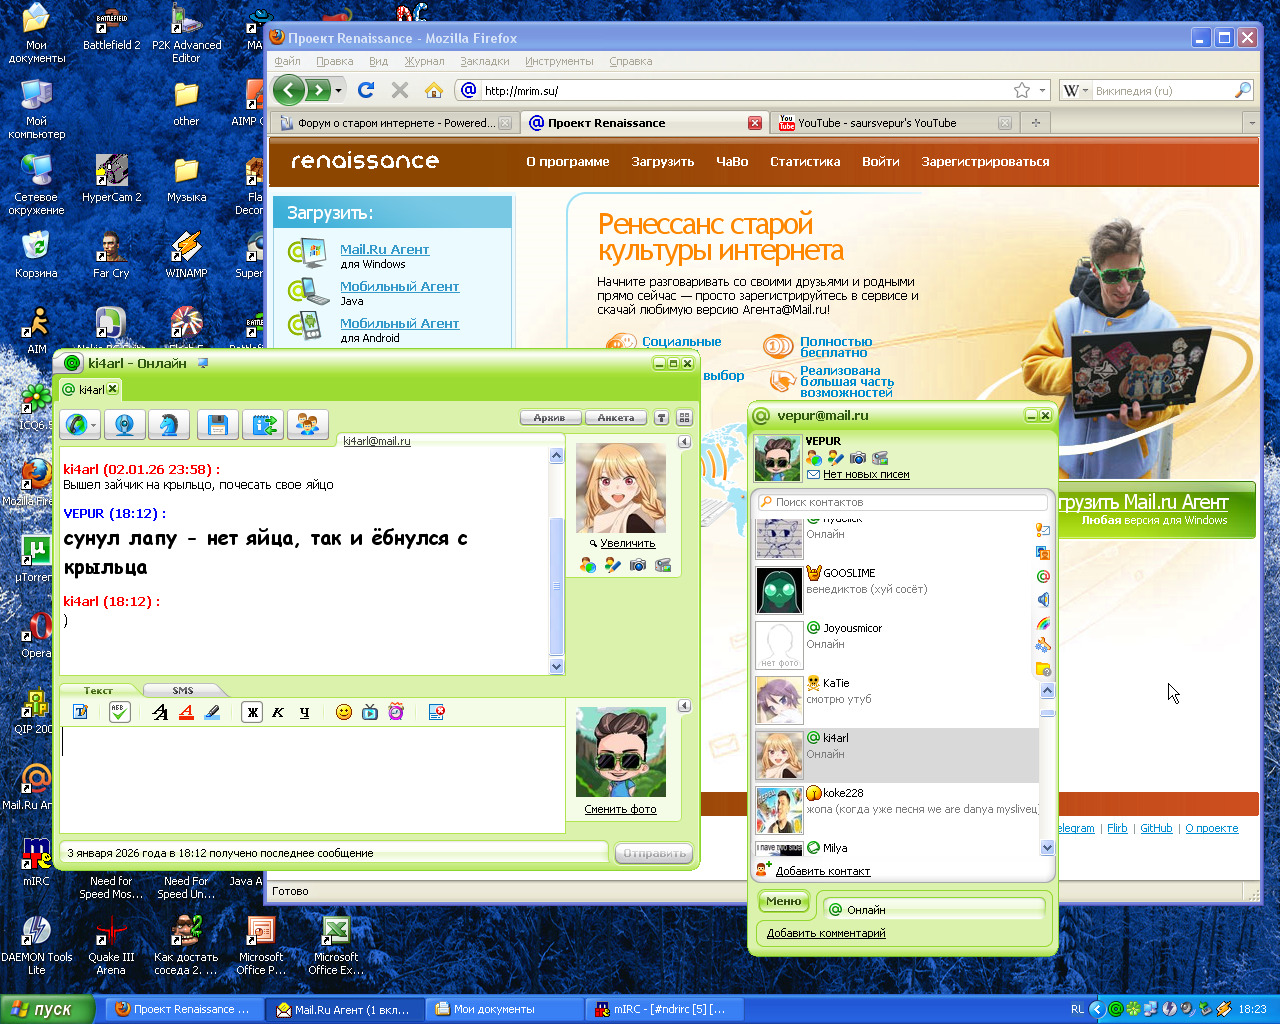The image size is (1280, 1024).
Task: Click the video camera icon under ki4arl's avatar
Action: (x=662, y=566)
